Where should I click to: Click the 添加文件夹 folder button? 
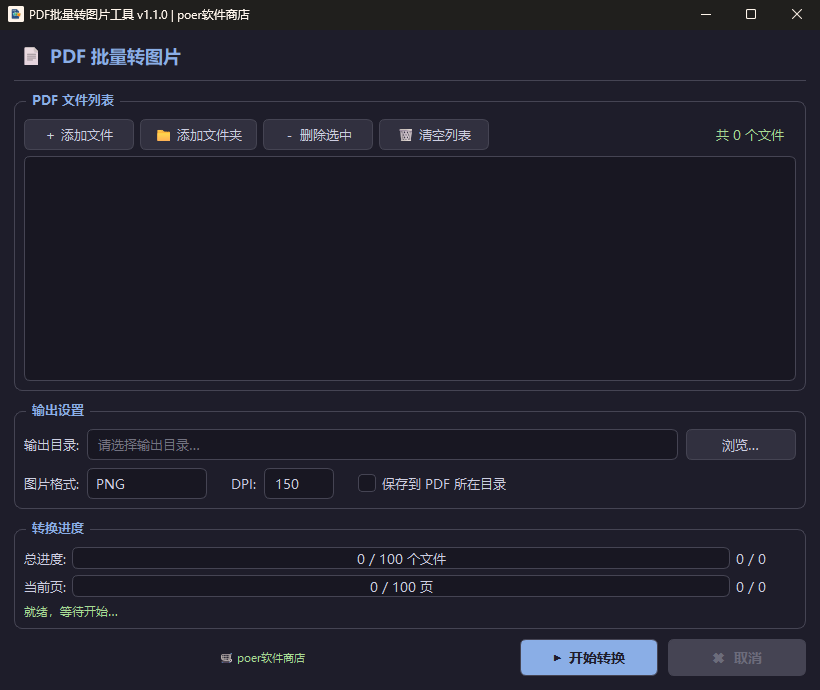pyautogui.click(x=198, y=135)
